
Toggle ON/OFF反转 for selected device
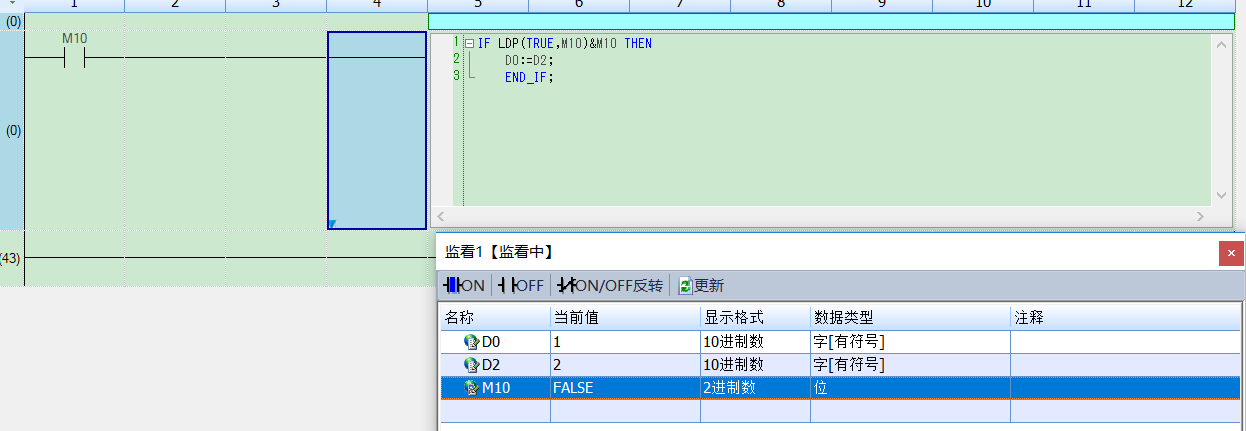(610, 285)
